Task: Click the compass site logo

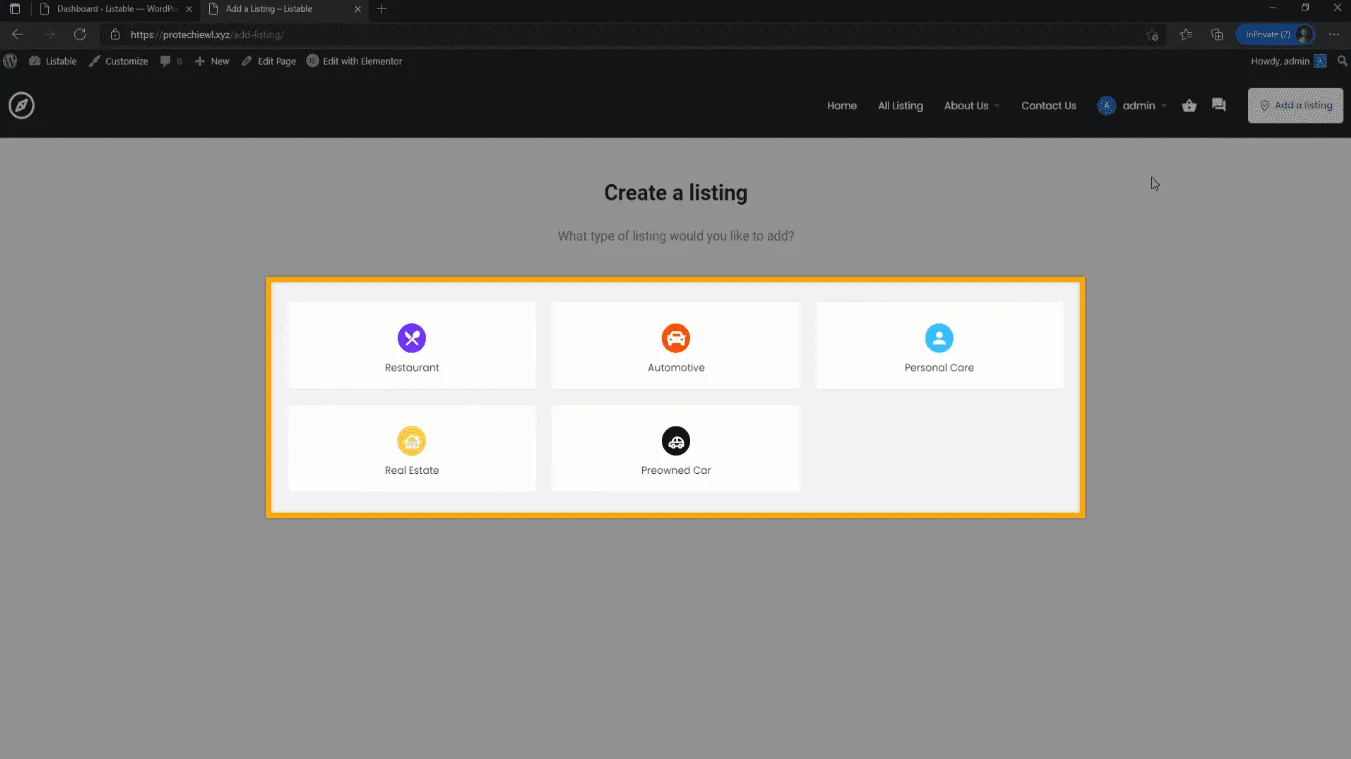Action: (x=22, y=105)
